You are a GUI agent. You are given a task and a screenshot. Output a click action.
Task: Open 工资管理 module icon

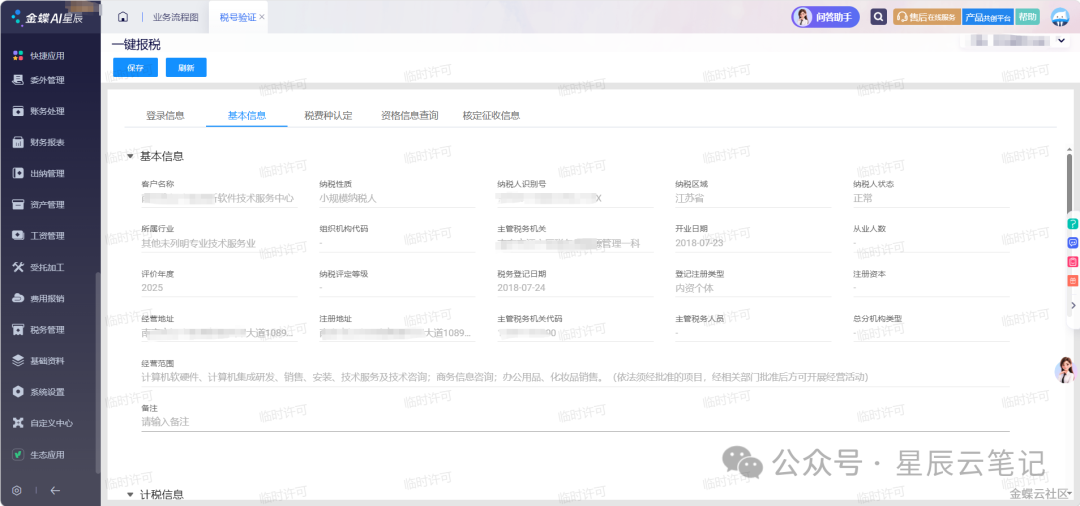[x=19, y=235]
